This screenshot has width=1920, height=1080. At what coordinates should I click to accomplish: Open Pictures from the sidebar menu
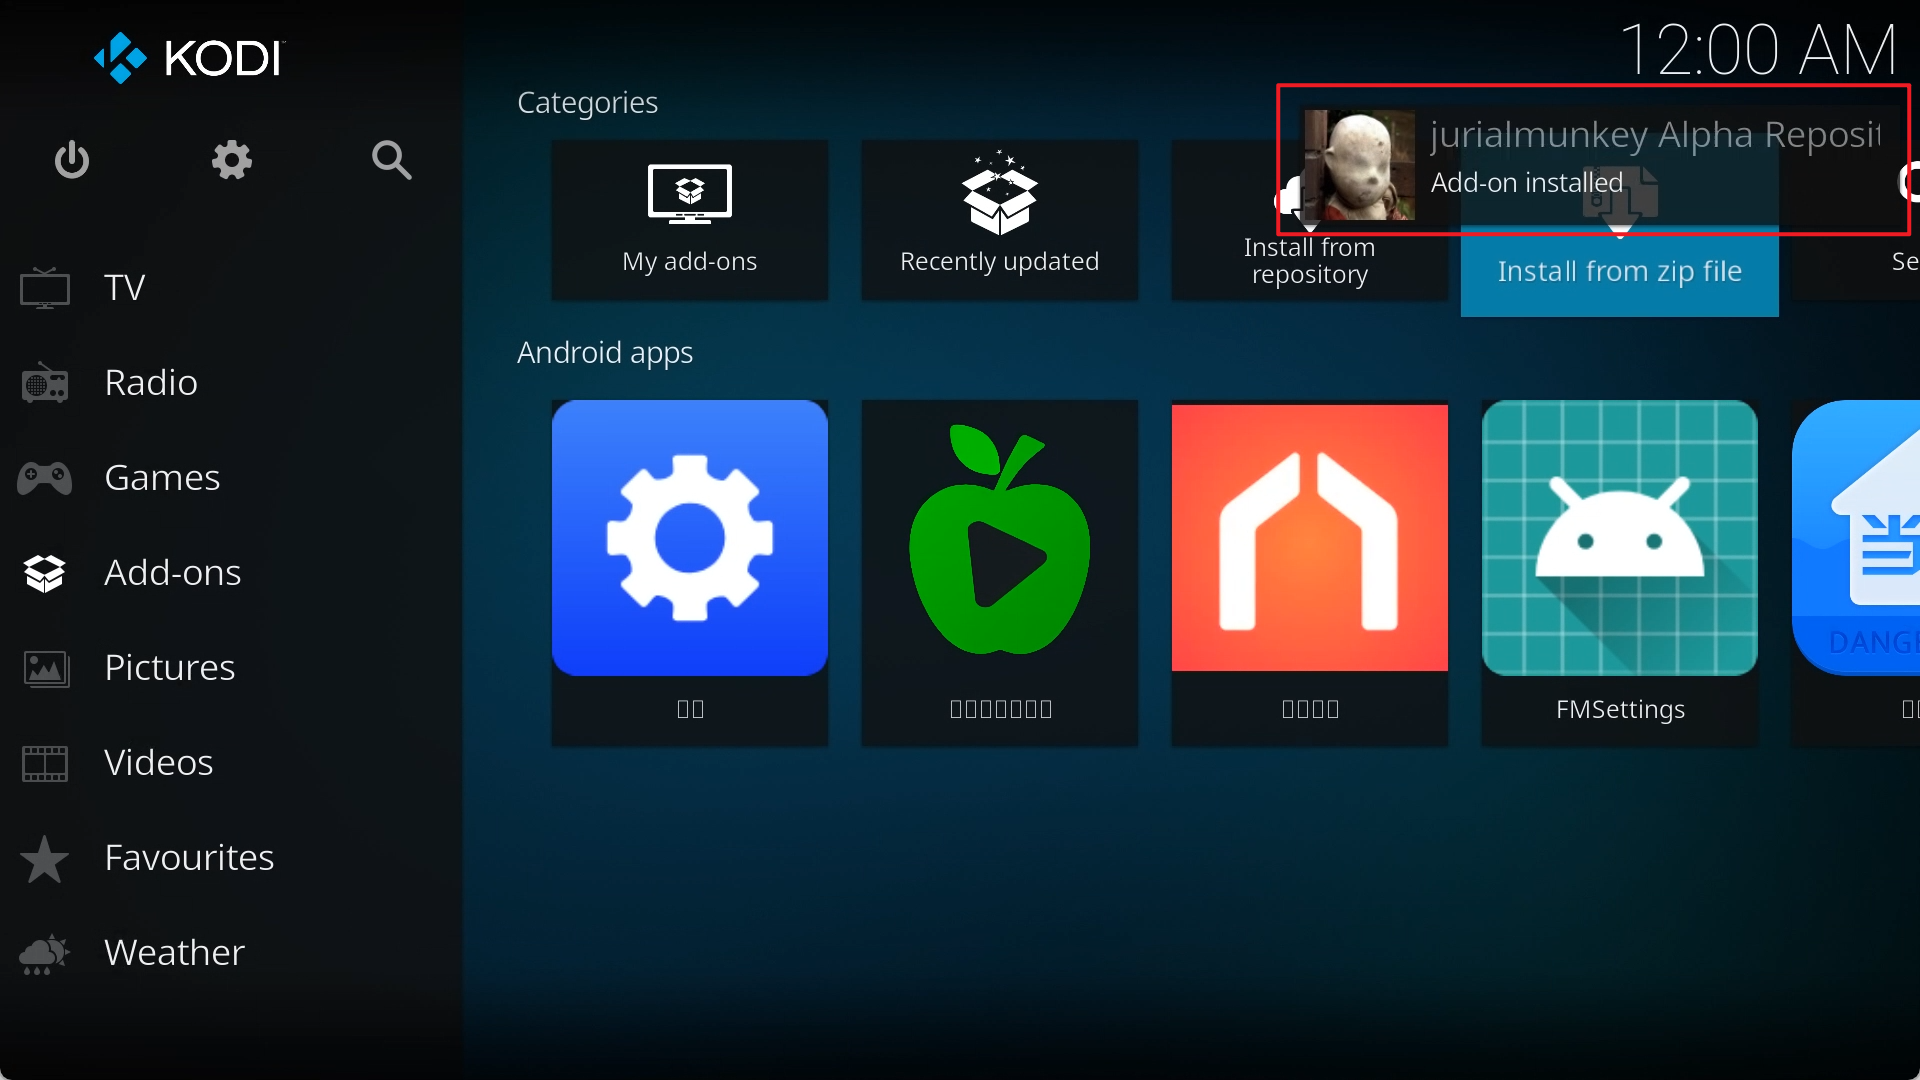231,668
